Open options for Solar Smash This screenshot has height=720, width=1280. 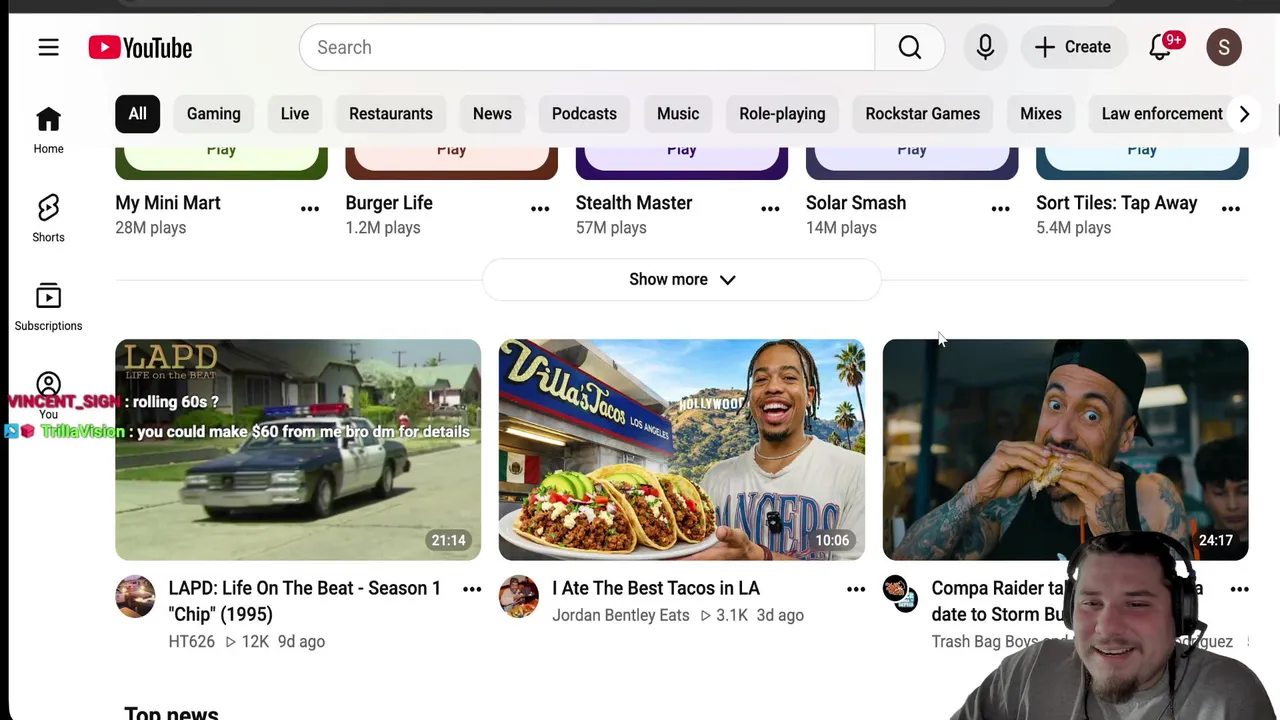[x=1000, y=209]
